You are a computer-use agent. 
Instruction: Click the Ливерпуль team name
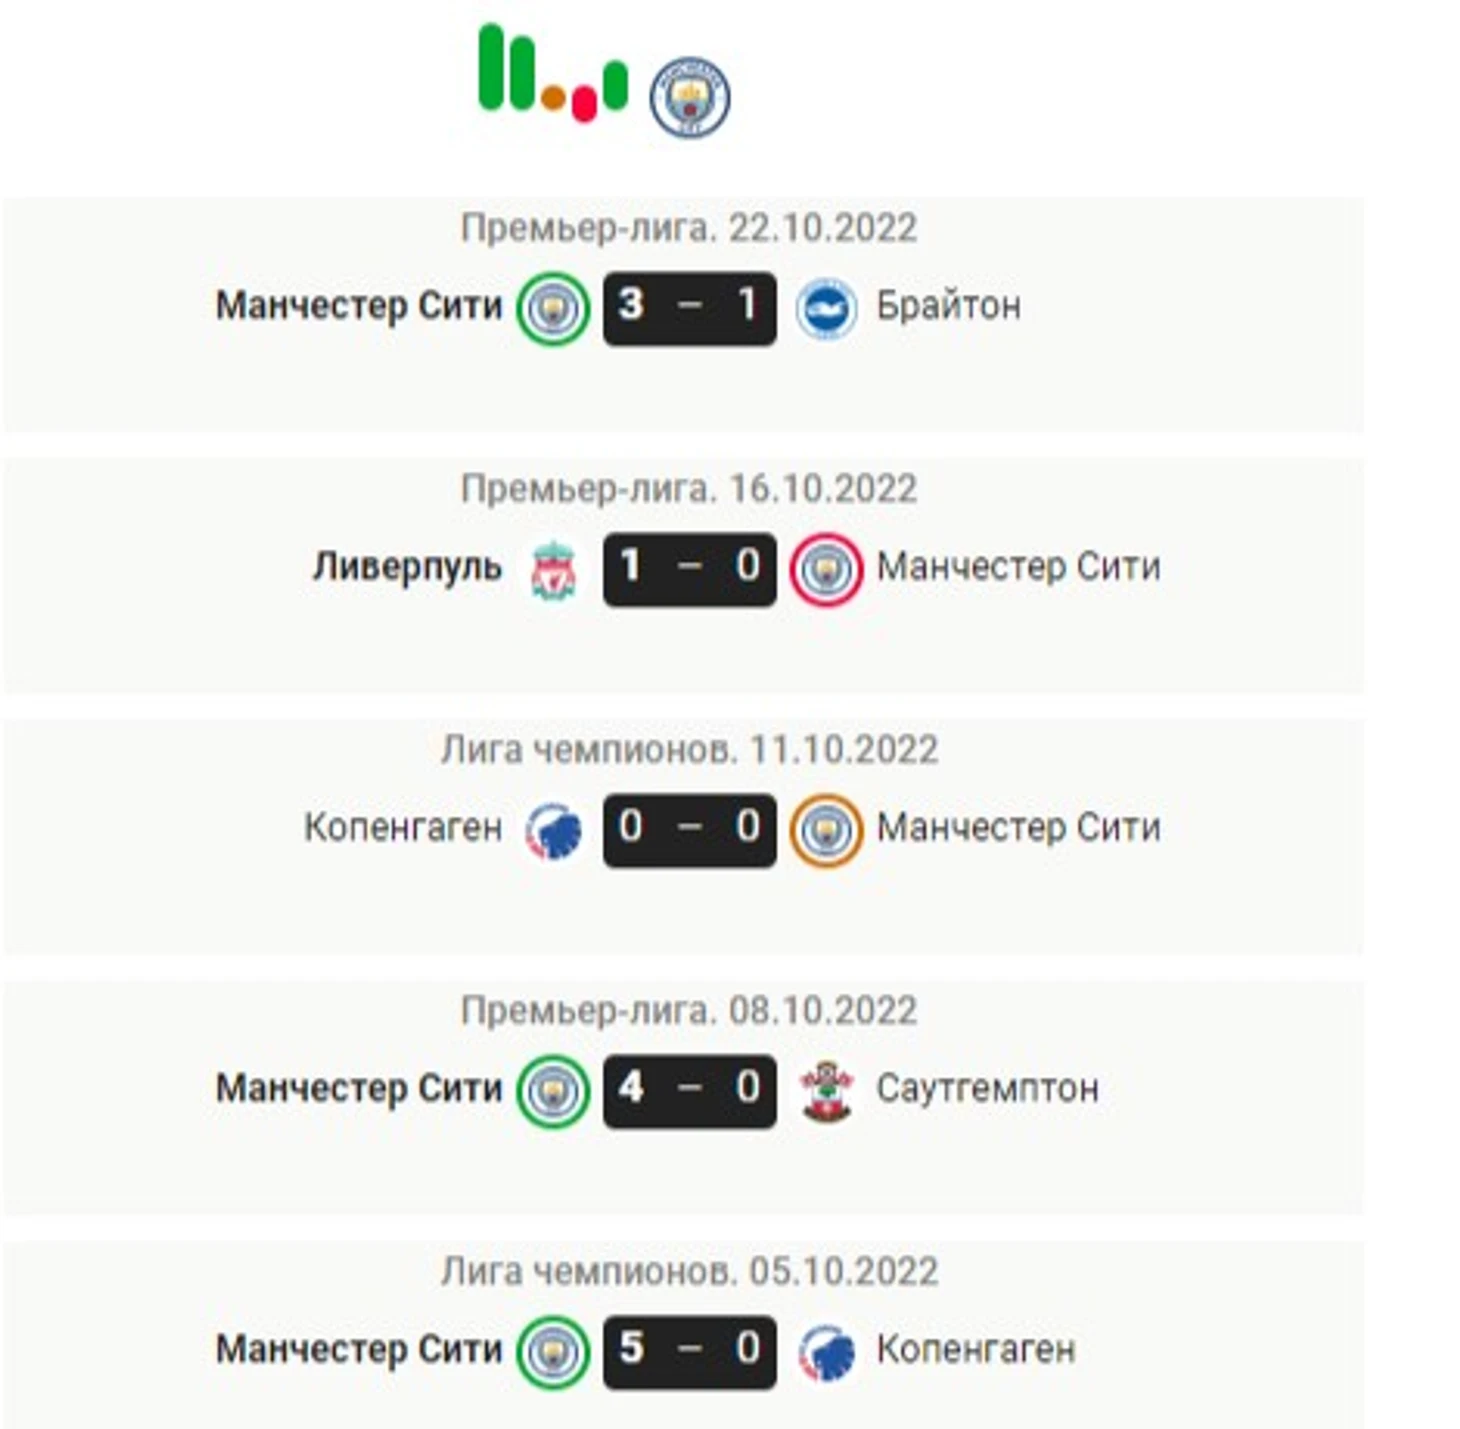[407, 567]
